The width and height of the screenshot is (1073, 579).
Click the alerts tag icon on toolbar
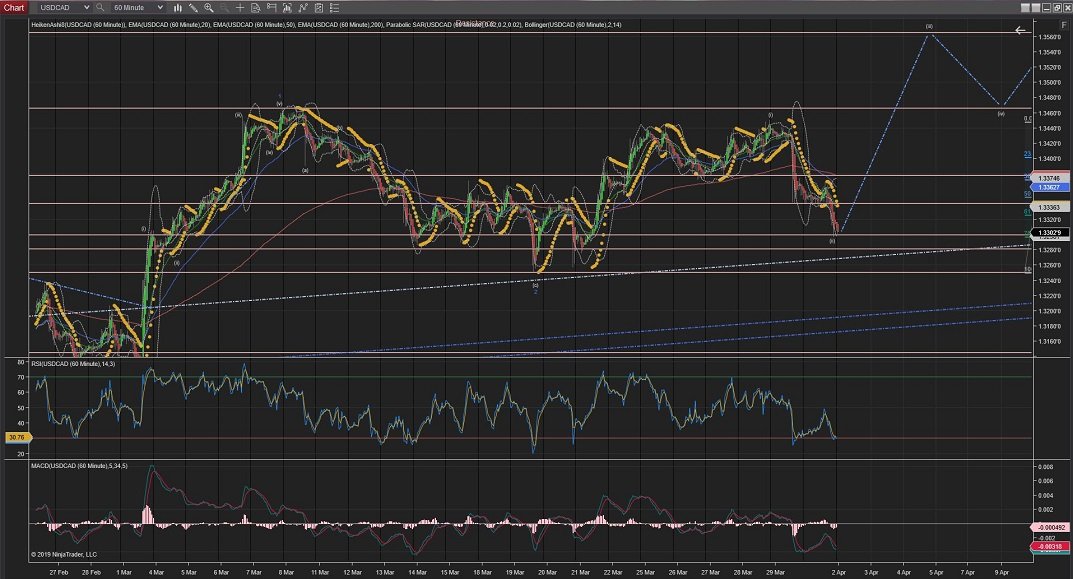[272, 9]
